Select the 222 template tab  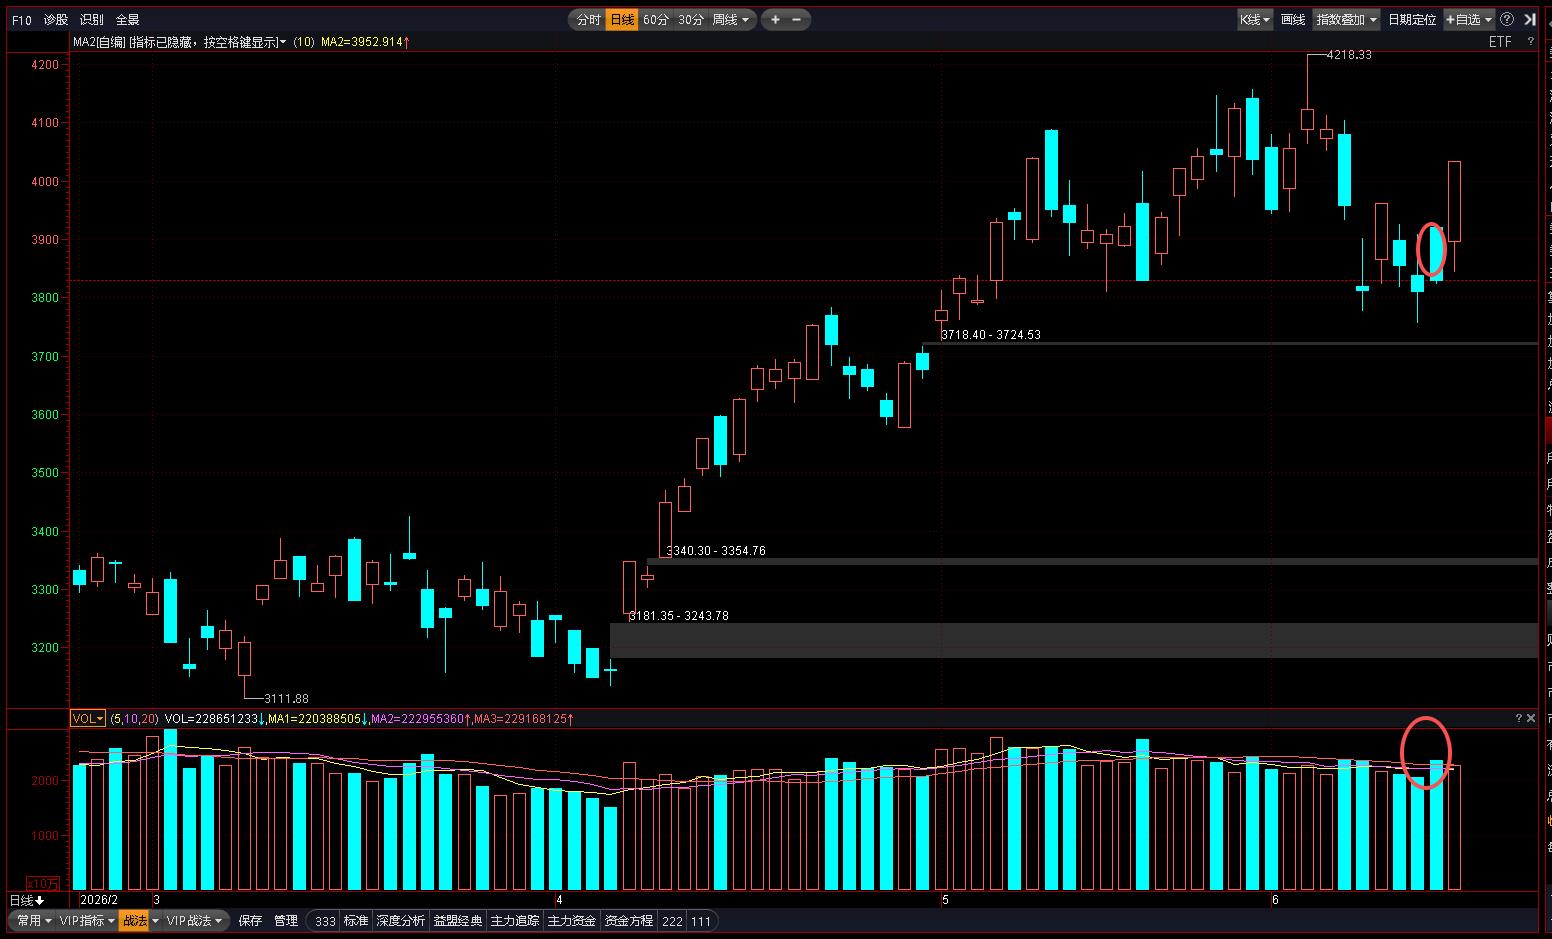point(672,921)
